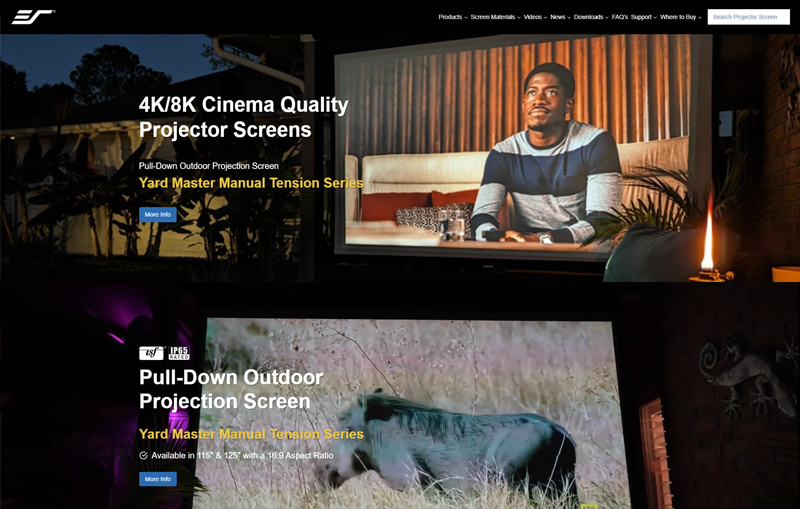This screenshot has width=800, height=509.
Task: Open the News dropdown menu
Action: [560, 17]
